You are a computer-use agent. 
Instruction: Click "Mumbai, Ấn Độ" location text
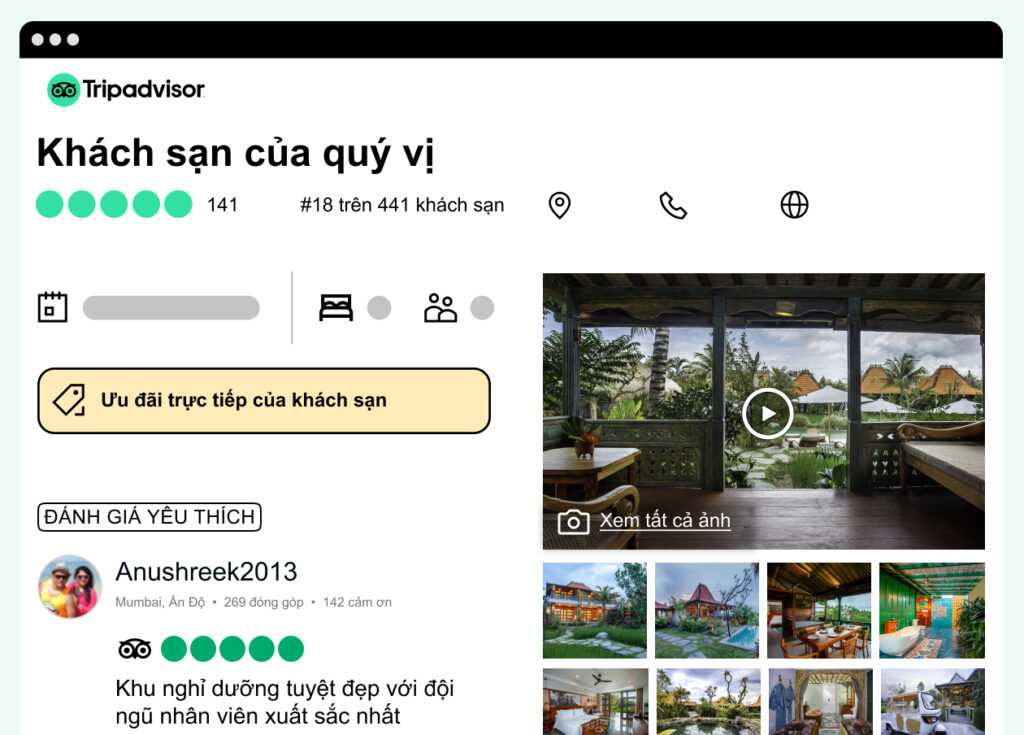160,602
